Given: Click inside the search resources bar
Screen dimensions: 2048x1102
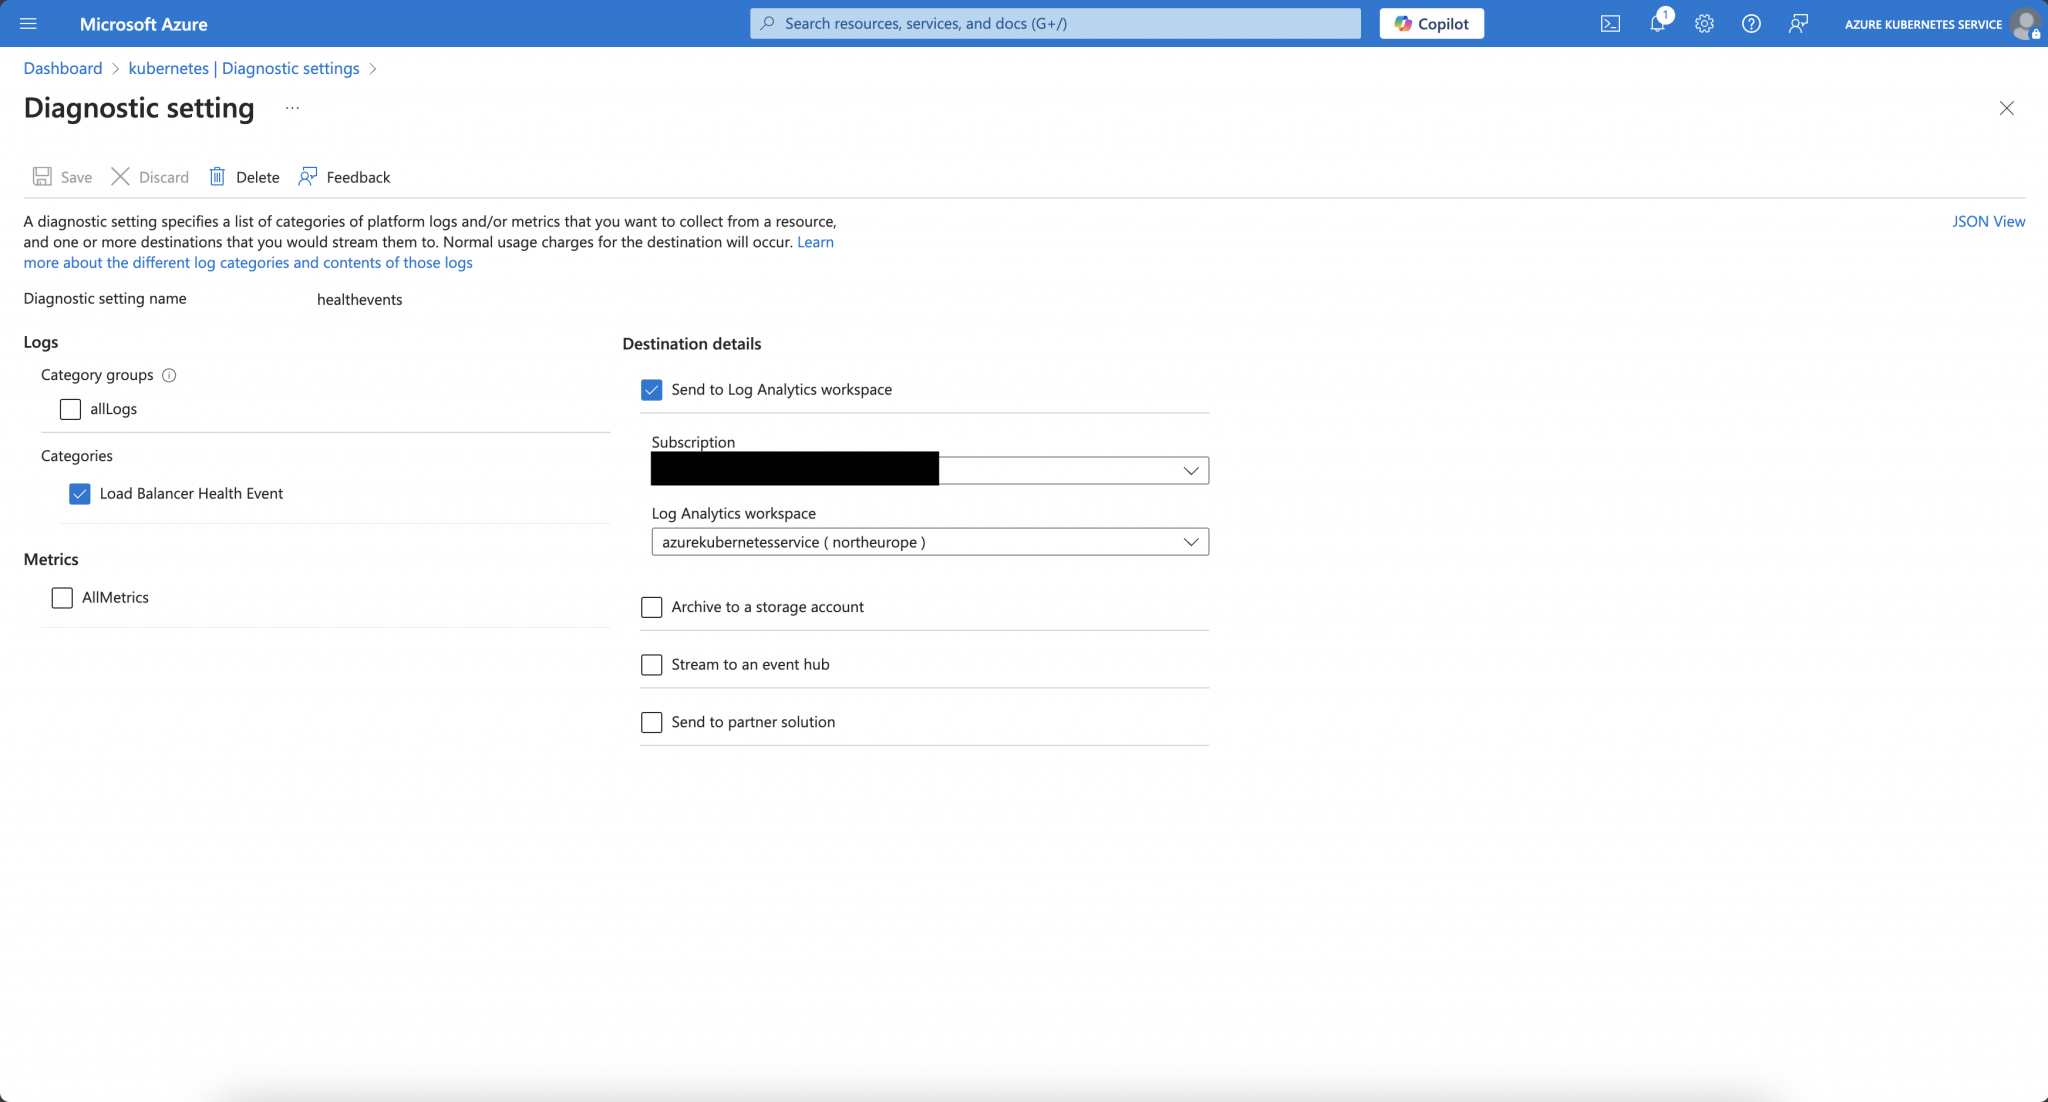Looking at the screenshot, I should coord(1054,23).
